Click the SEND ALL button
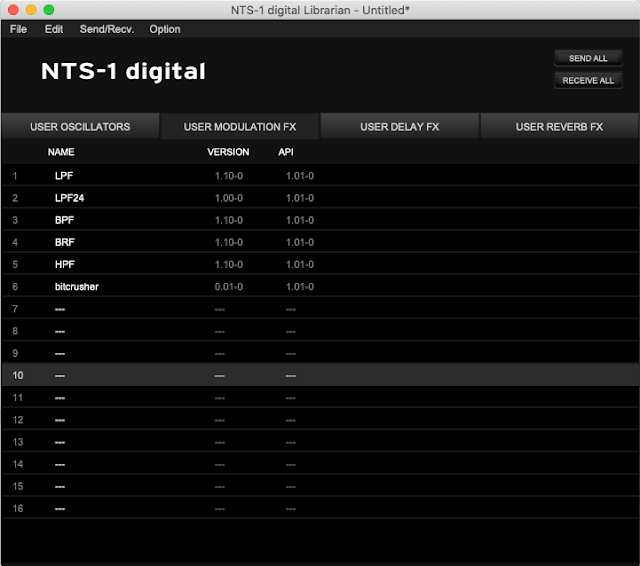Image resolution: width=640 pixels, height=566 pixels. pyautogui.click(x=588, y=58)
